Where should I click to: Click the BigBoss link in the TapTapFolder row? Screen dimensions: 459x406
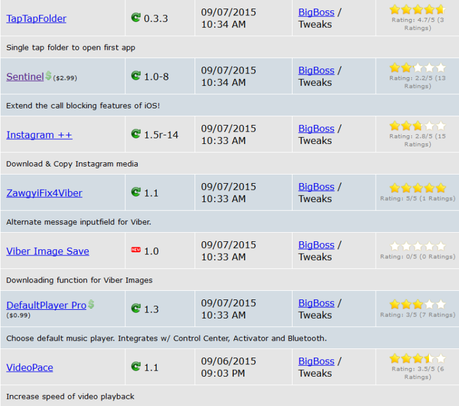(316, 12)
